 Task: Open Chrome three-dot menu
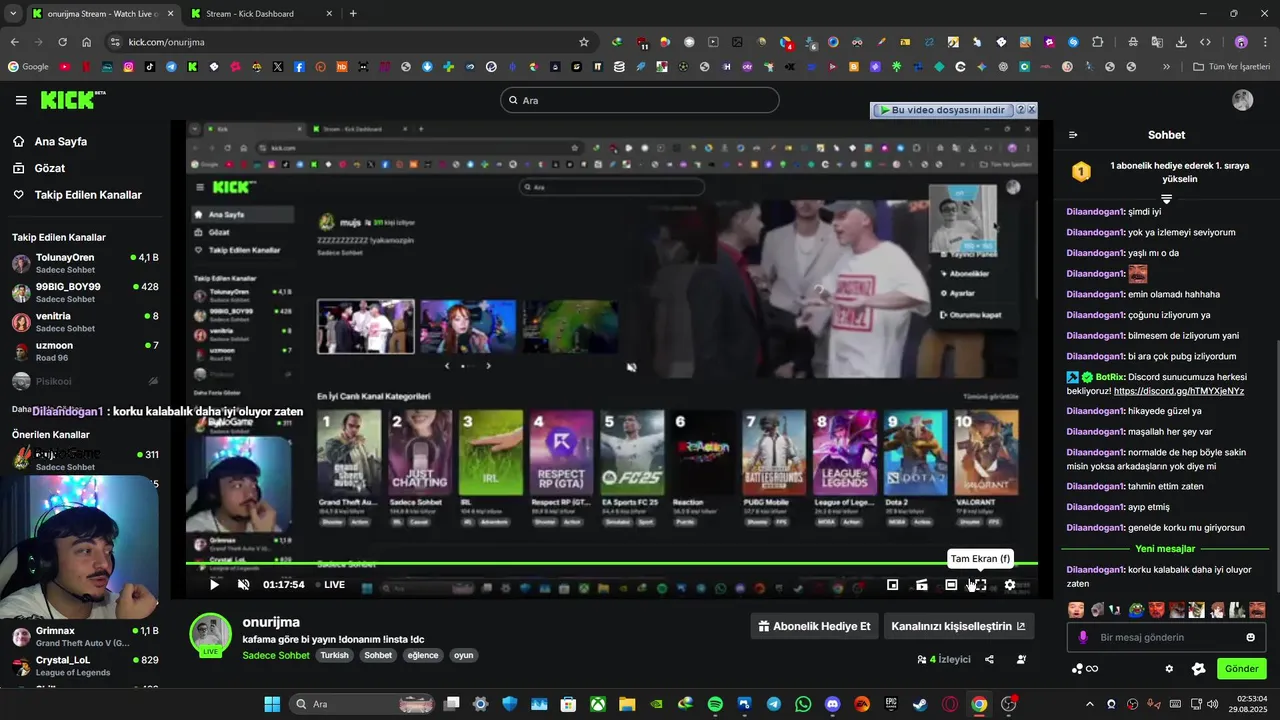tap(1264, 42)
